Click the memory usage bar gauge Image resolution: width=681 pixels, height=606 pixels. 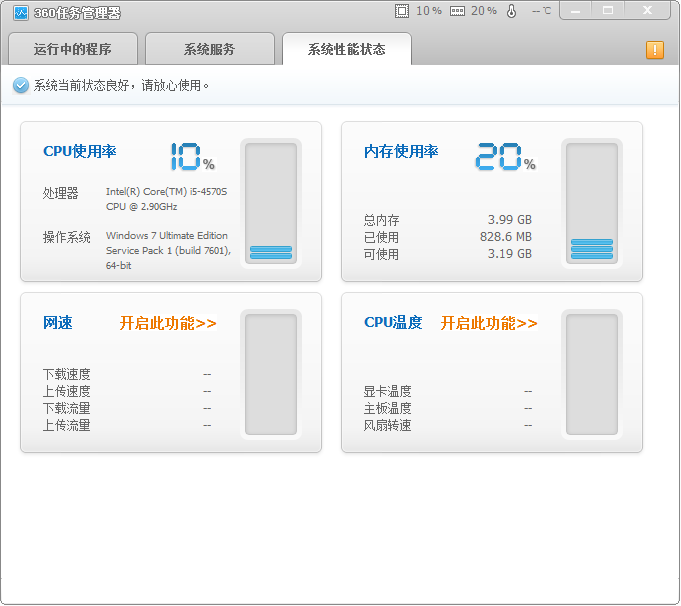592,203
